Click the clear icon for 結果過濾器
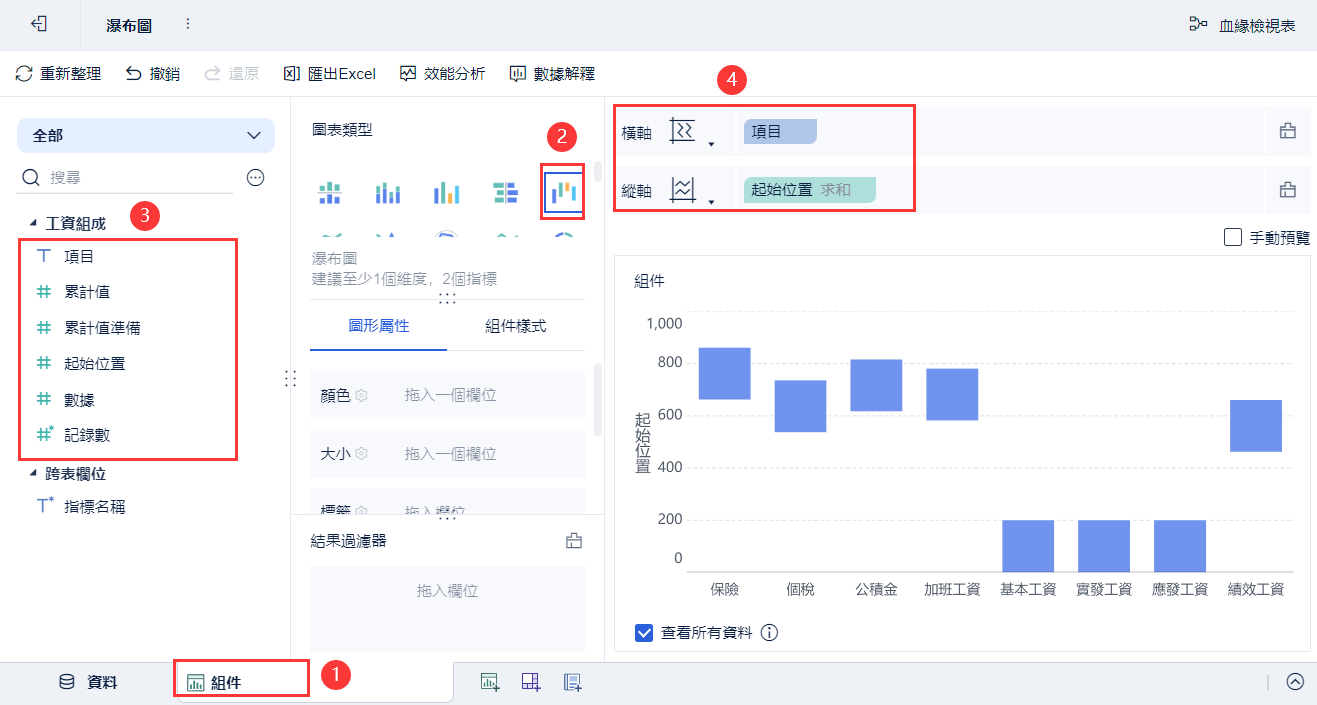Image resolution: width=1317 pixels, height=705 pixels. point(574,541)
